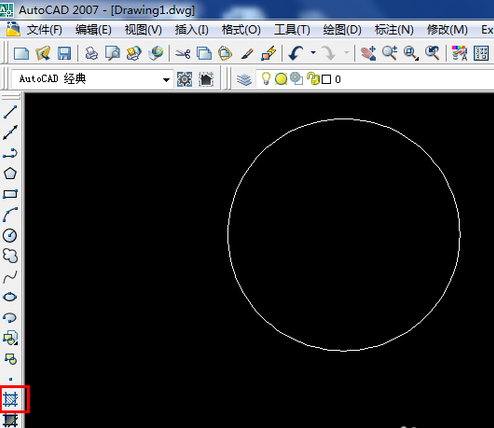Select the Arc draw tool

point(10,215)
